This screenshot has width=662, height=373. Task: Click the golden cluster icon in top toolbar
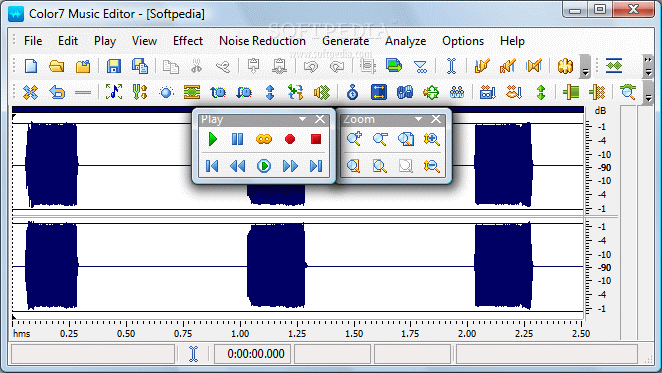[x=565, y=66]
